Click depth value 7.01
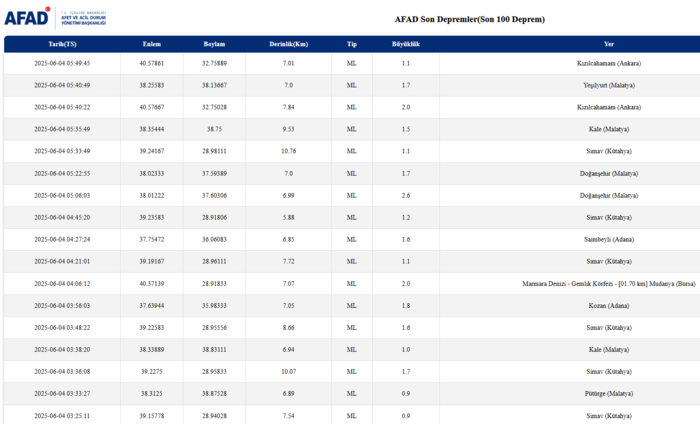Screen dimensions: 700x424 click(x=288, y=63)
